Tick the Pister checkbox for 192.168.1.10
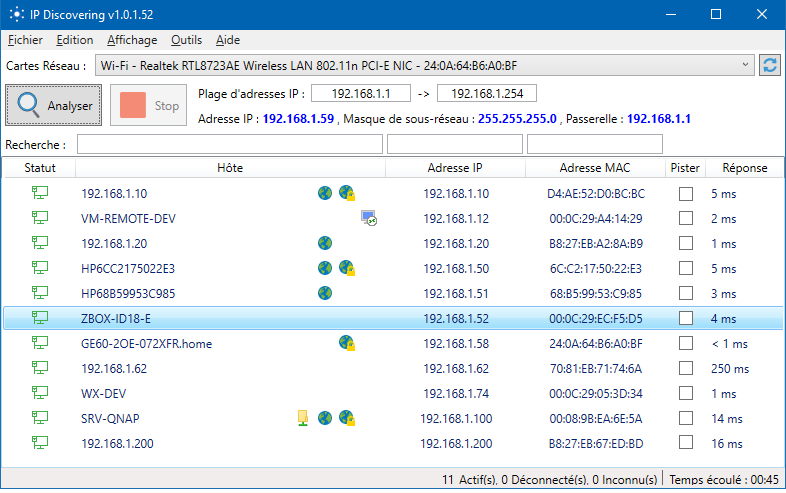786x493 pixels. coord(686,194)
